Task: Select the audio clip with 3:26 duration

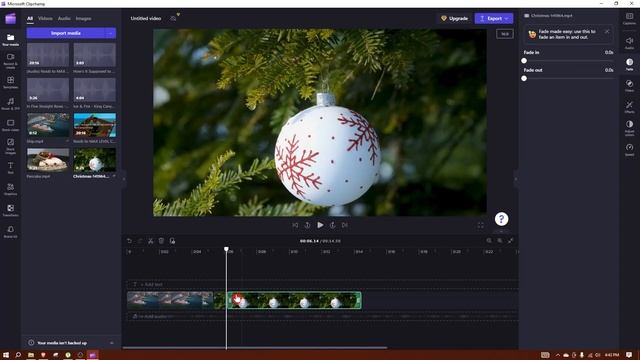Action: pyautogui.click(x=48, y=90)
